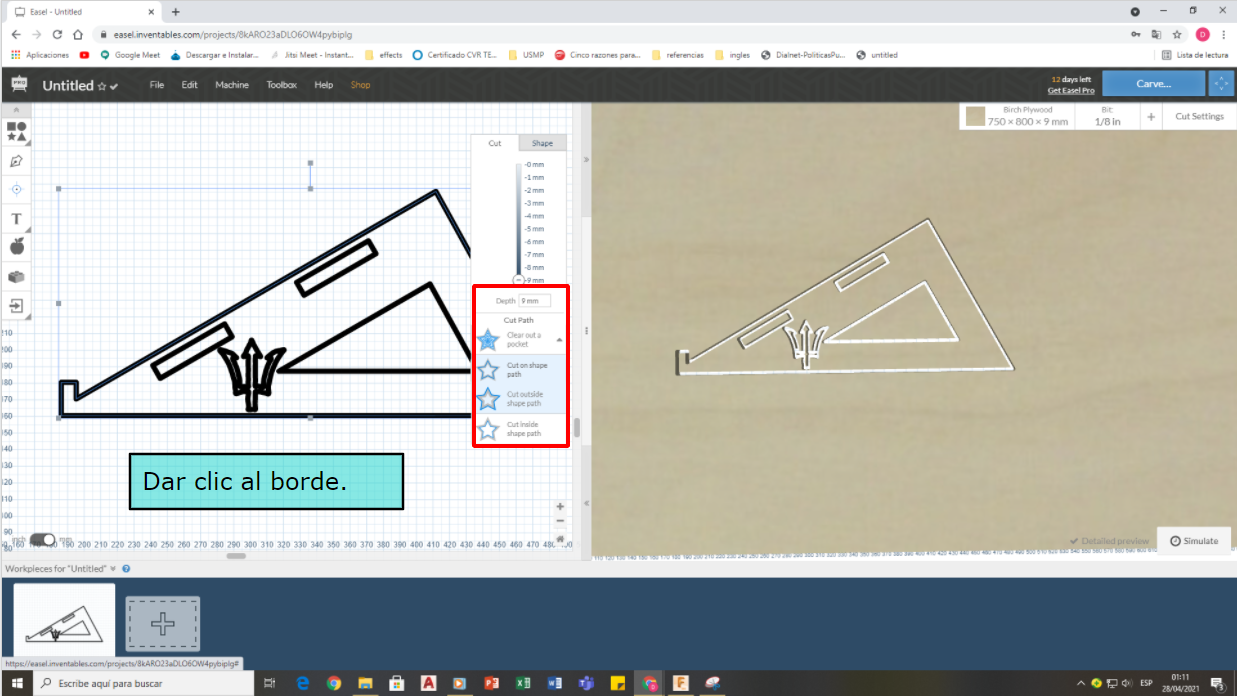Image resolution: width=1237 pixels, height=696 pixels.
Task: Click the jog machine arrows button
Action: pos(1220,84)
